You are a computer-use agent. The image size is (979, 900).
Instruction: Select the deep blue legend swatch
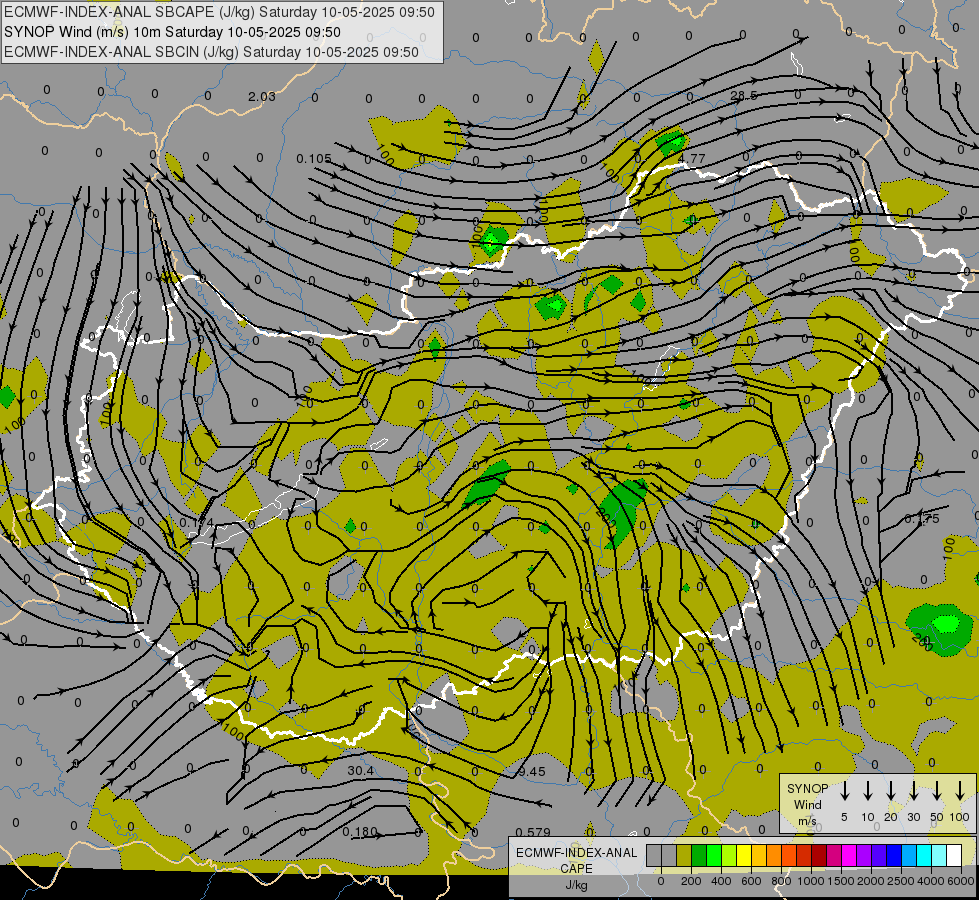click(894, 856)
